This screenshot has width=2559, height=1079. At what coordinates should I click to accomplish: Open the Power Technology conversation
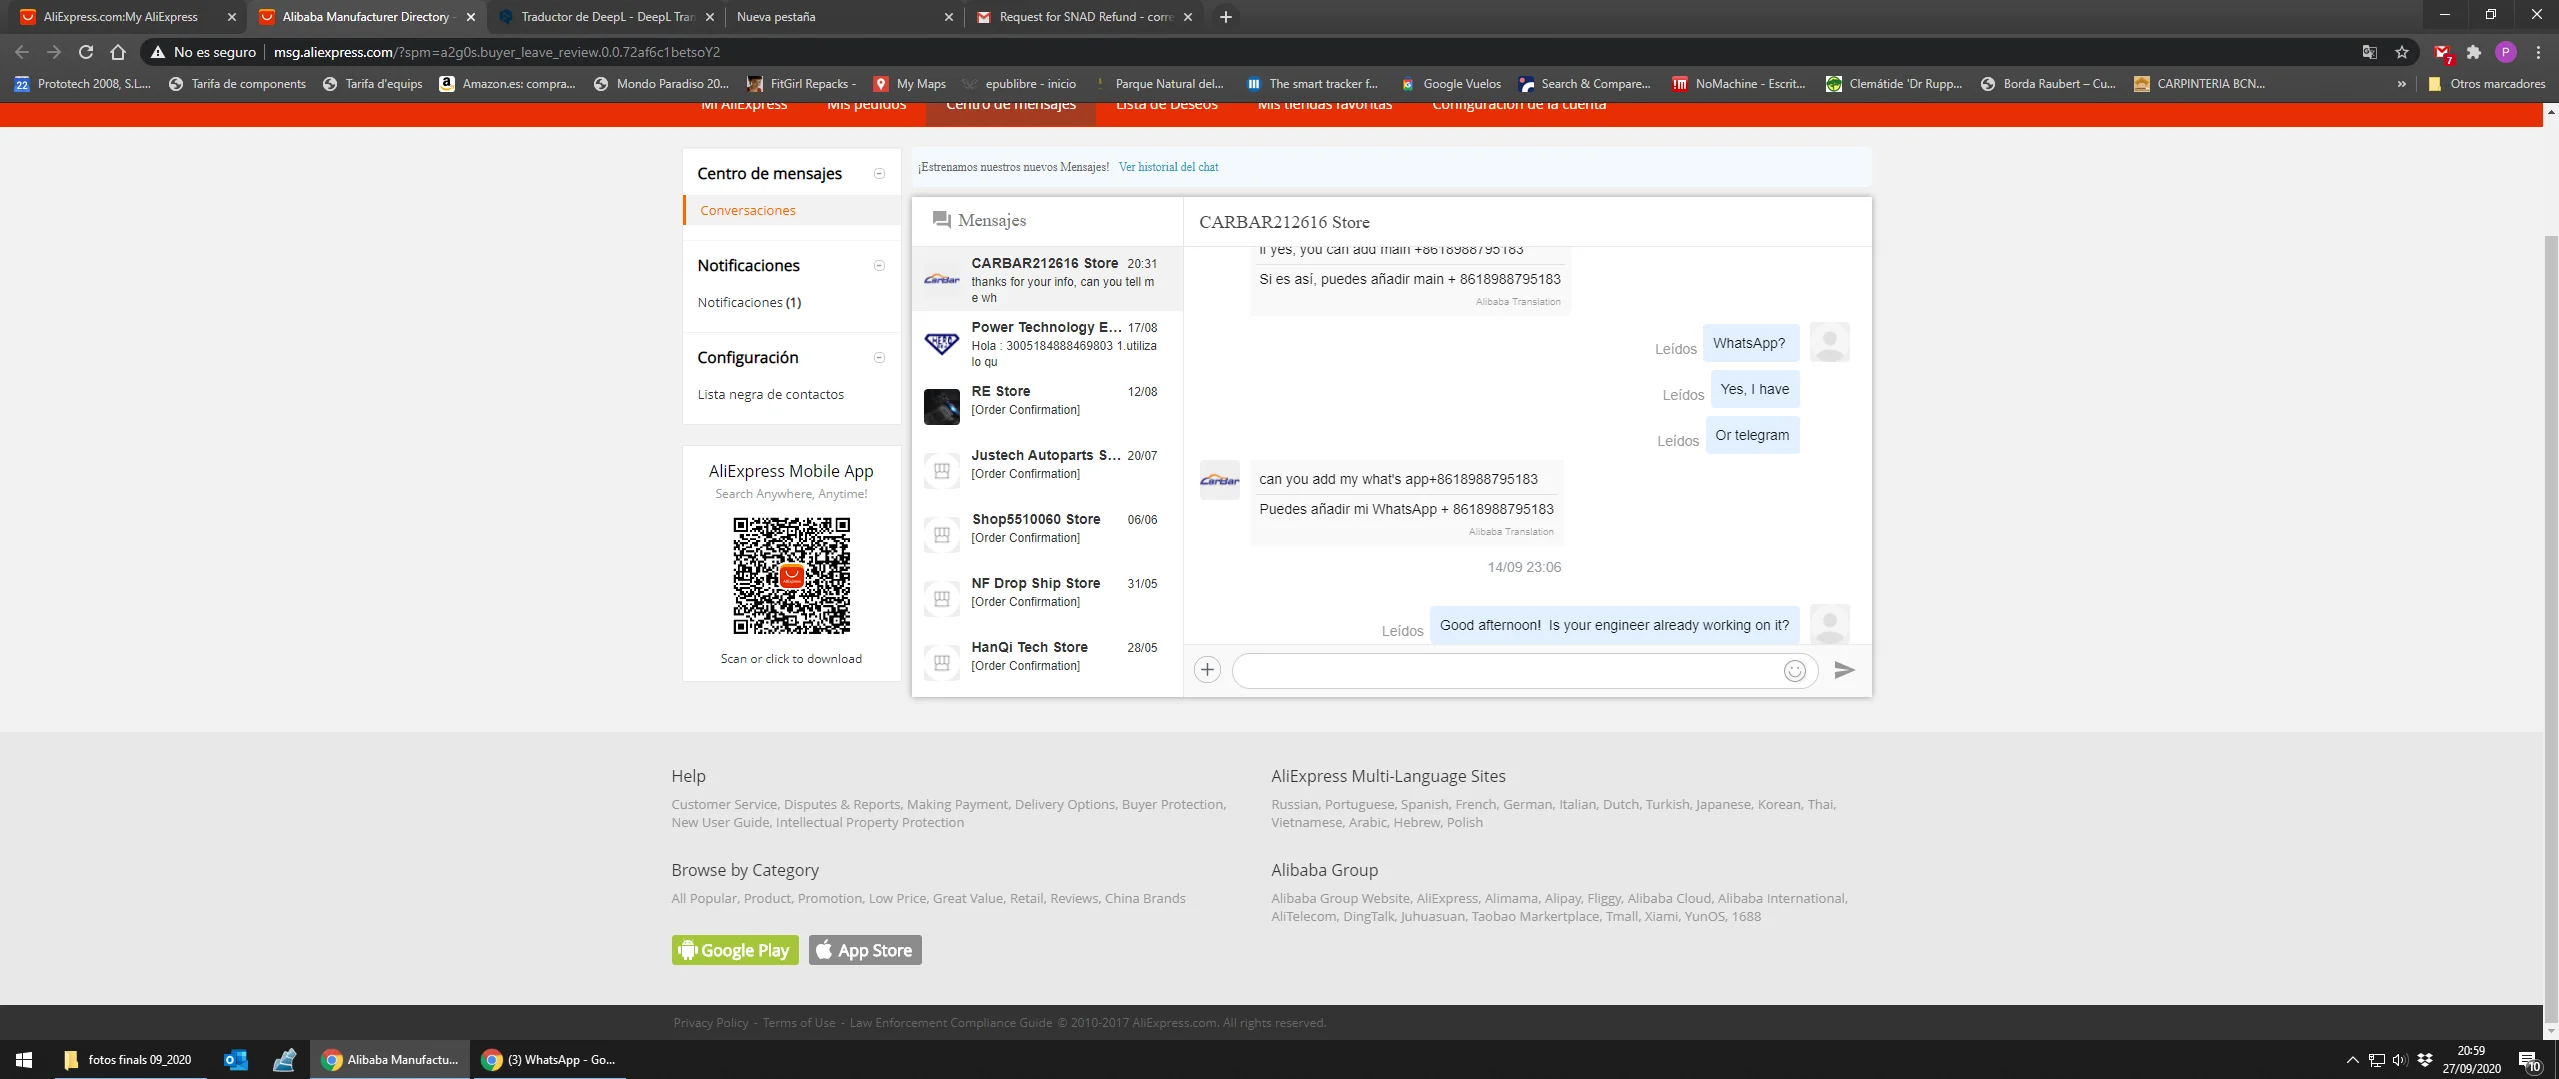(1047, 343)
